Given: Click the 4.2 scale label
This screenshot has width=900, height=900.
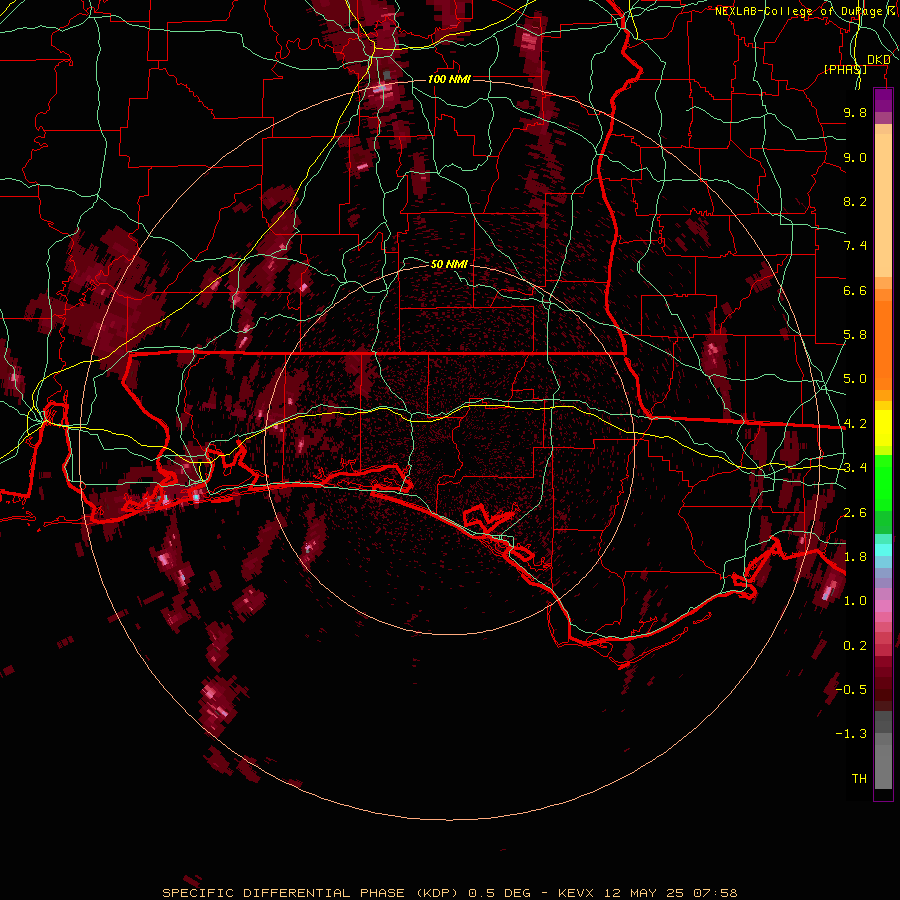Looking at the screenshot, I should click(855, 424).
